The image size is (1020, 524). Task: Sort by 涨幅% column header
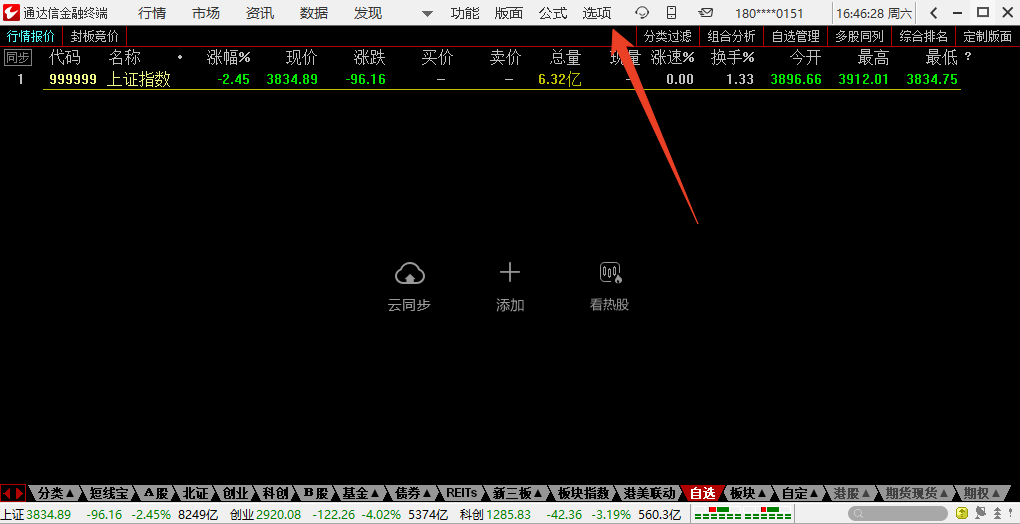coord(228,58)
